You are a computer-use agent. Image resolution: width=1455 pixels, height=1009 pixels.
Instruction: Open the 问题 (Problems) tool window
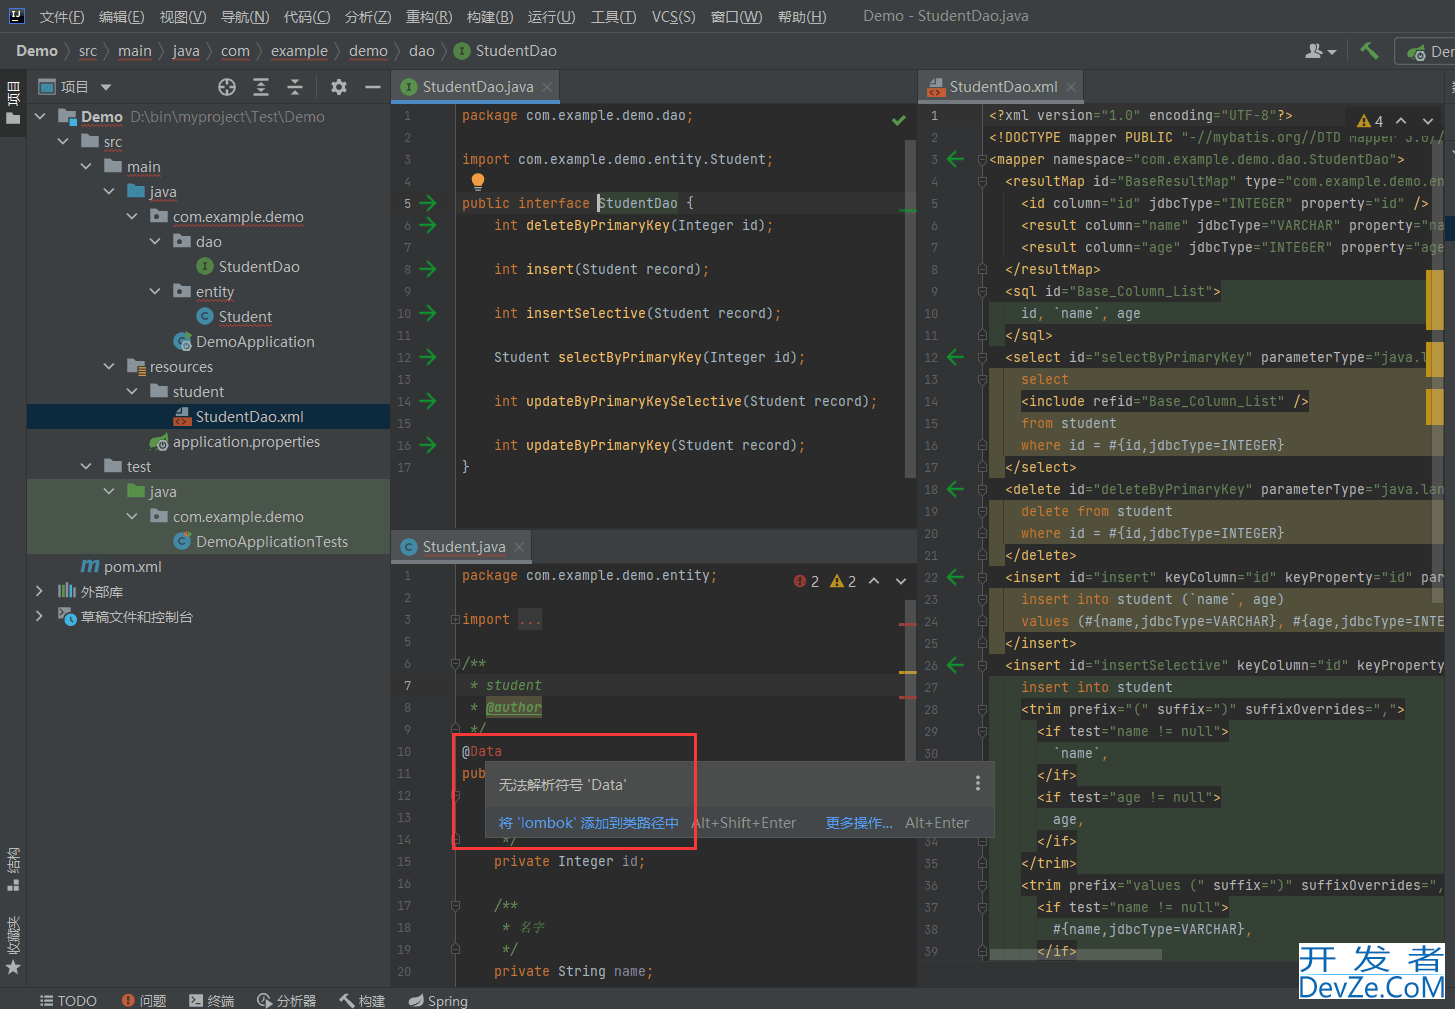point(144,1000)
